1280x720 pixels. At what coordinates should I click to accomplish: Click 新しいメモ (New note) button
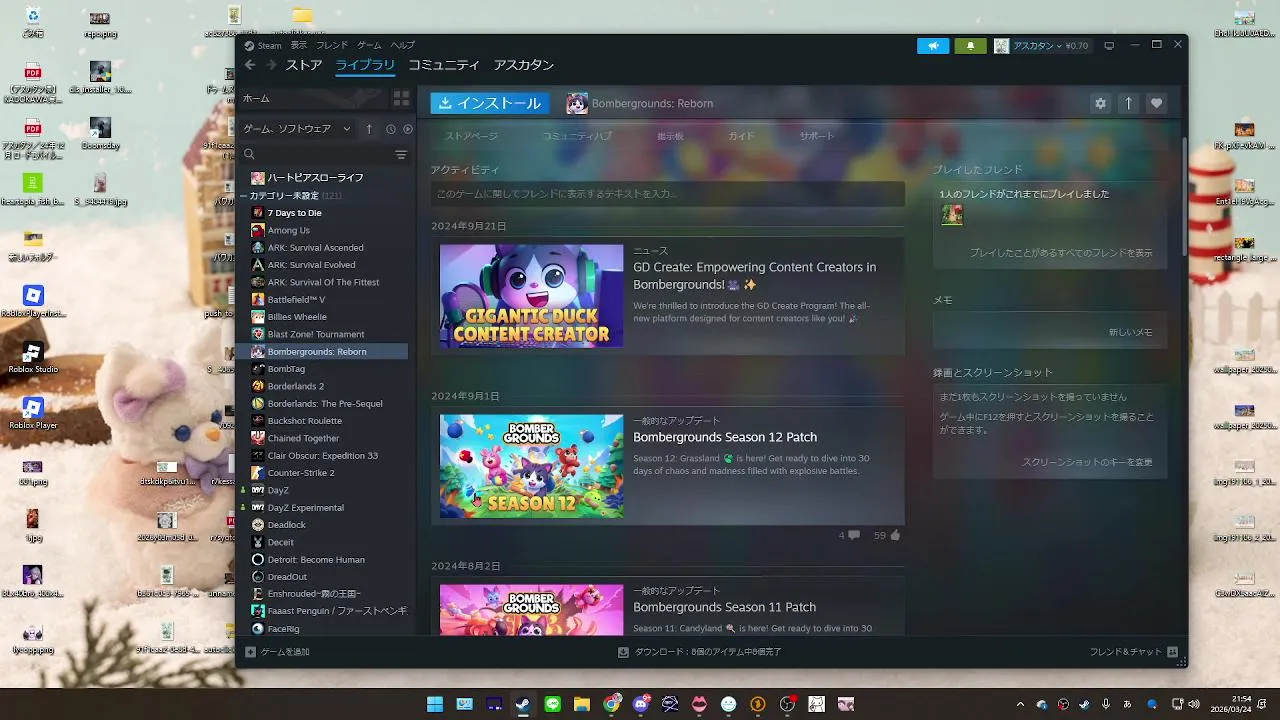click(x=1131, y=332)
